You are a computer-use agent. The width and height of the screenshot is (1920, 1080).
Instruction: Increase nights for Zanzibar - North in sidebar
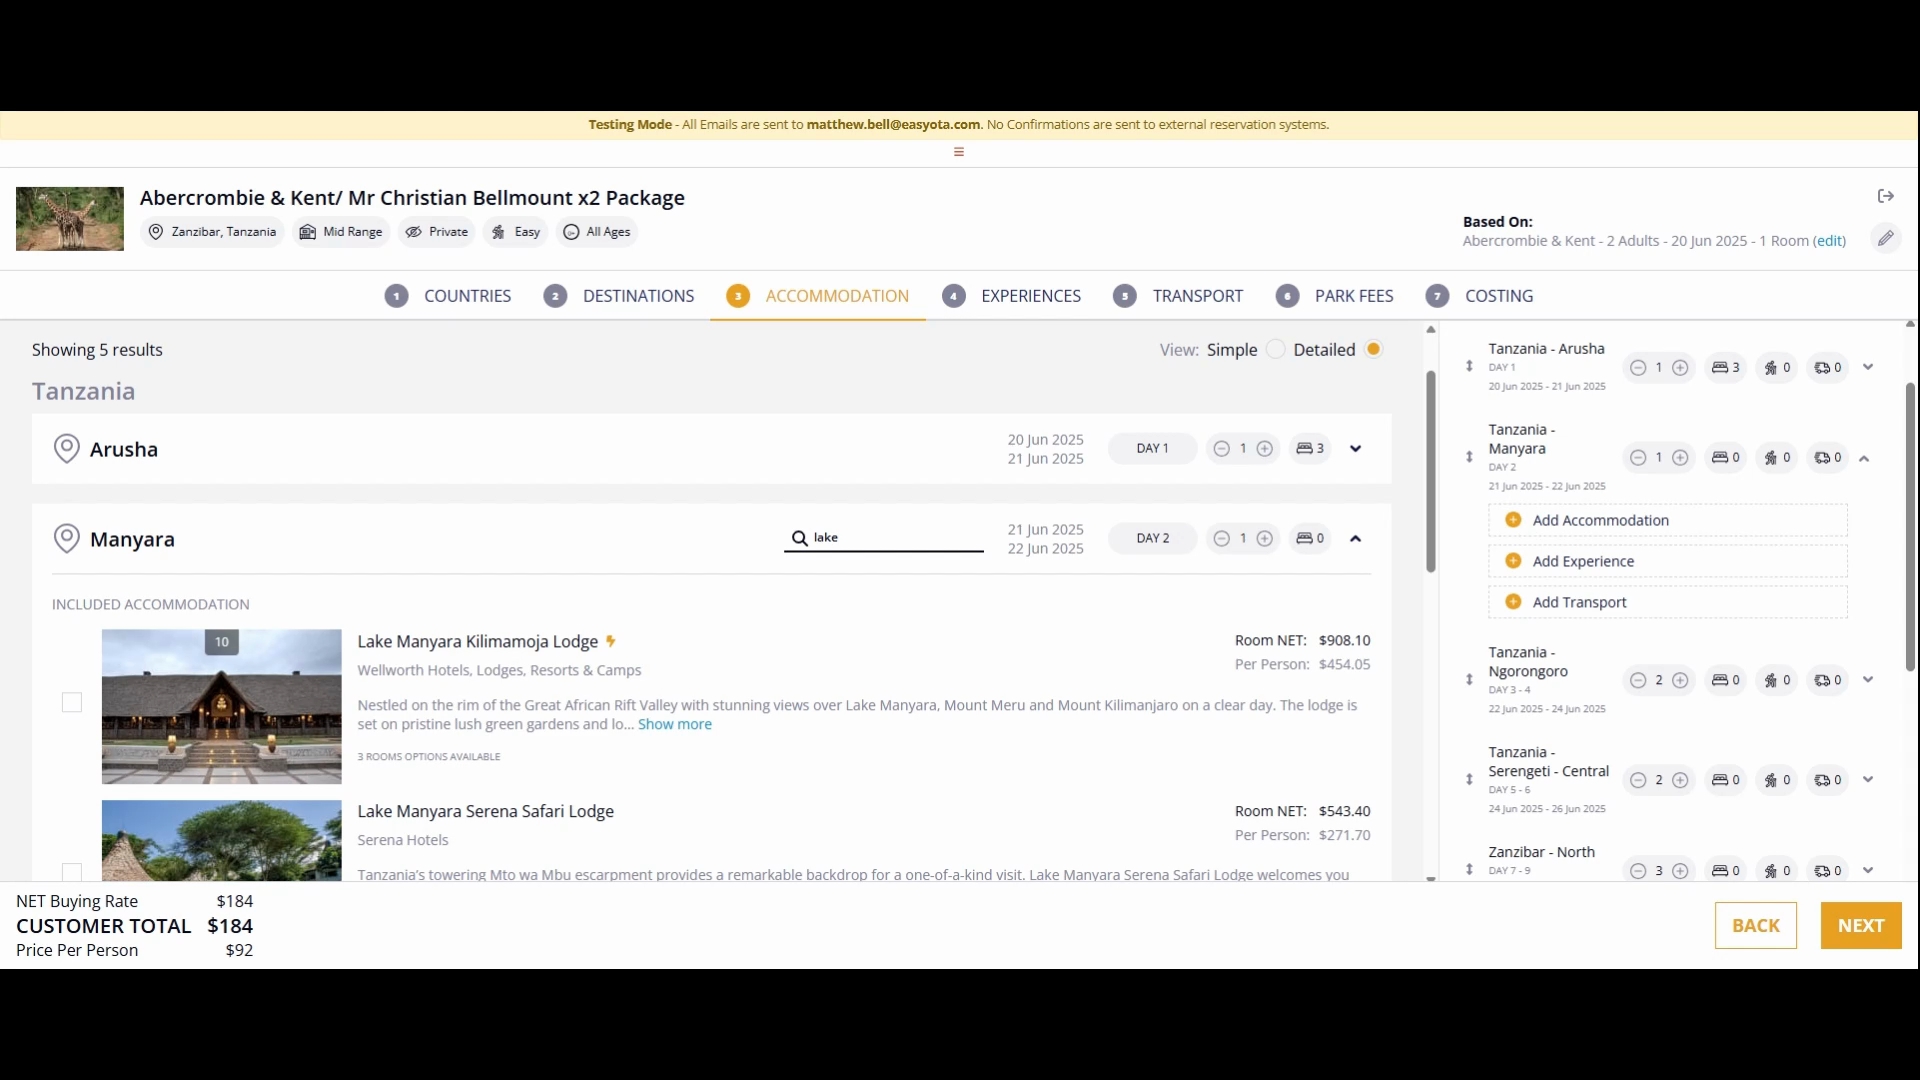point(1681,871)
